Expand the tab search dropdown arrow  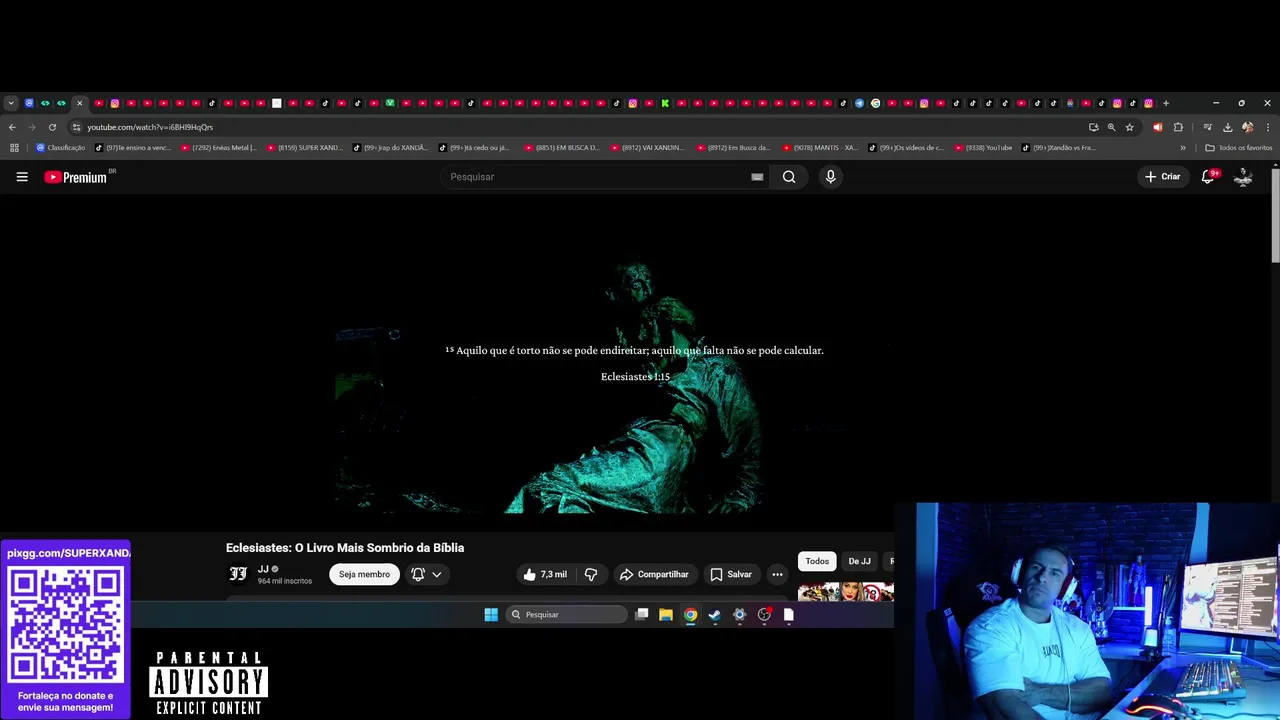click(x=11, y=103)
